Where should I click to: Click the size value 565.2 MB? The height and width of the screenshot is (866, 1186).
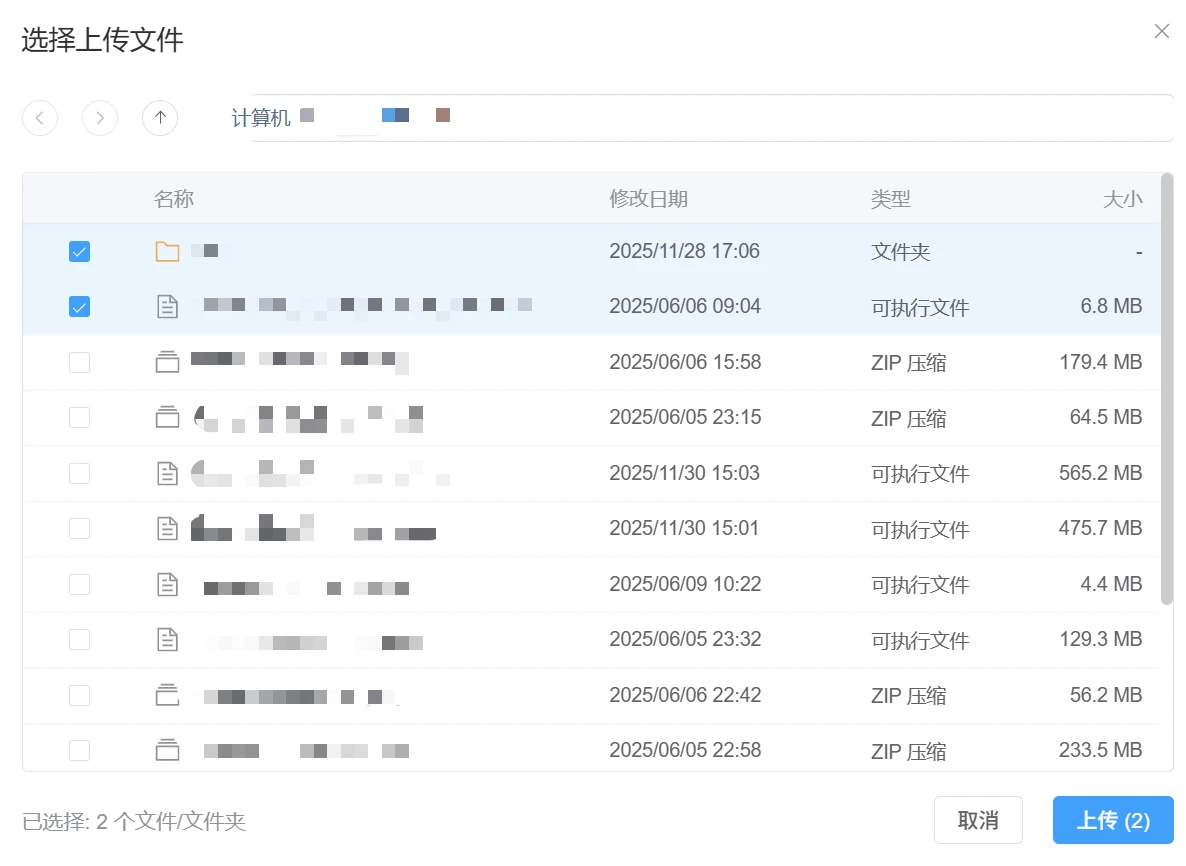click(1101, 473)
